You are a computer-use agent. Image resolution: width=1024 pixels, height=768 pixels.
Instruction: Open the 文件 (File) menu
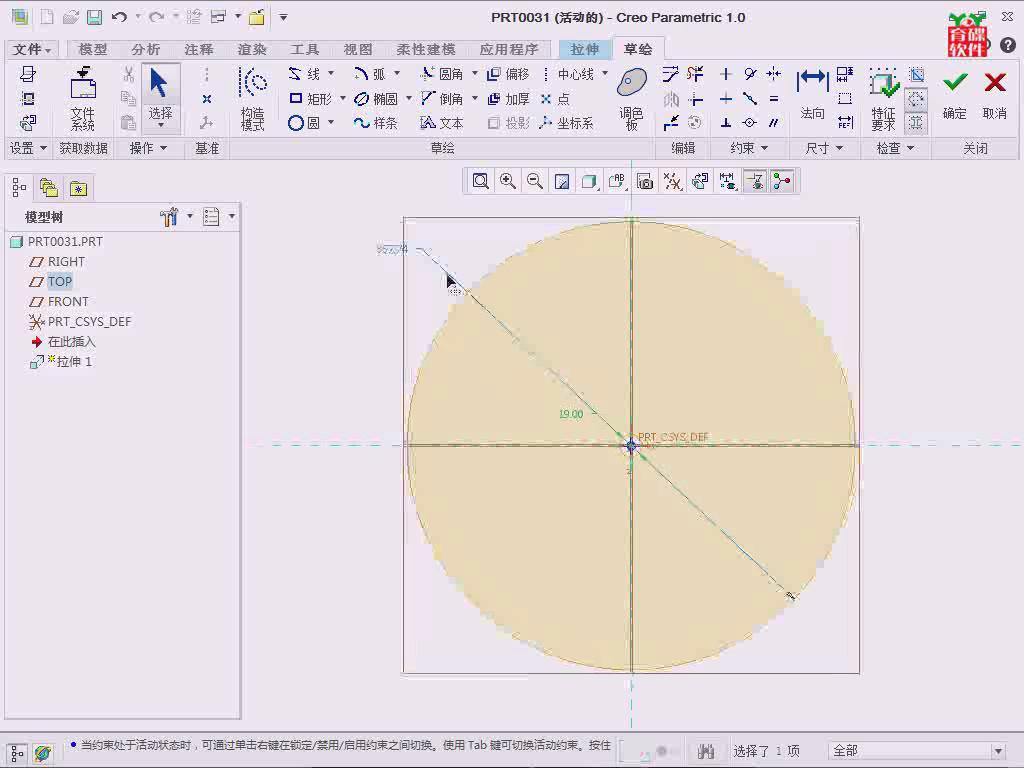(x=31, y=49)
